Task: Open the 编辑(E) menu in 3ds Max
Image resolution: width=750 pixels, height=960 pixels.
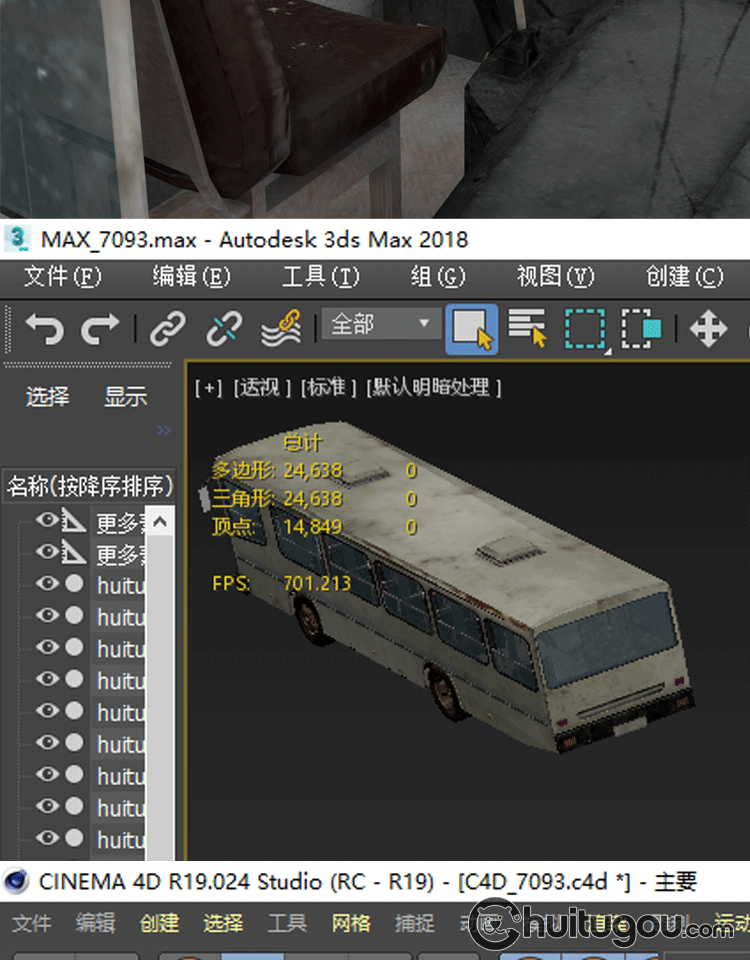Action: tap(192, 277)
